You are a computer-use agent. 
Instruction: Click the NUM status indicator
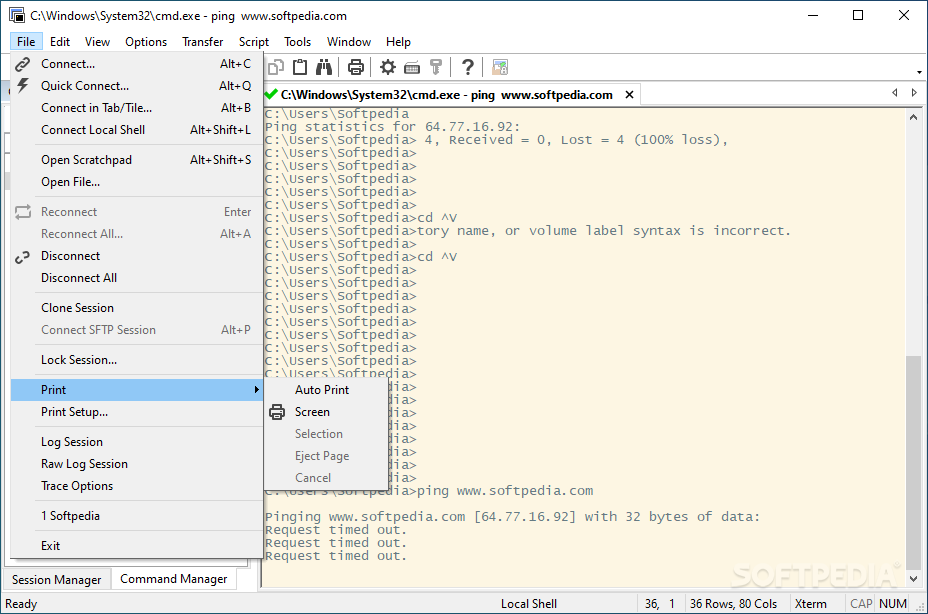point(892,603)
